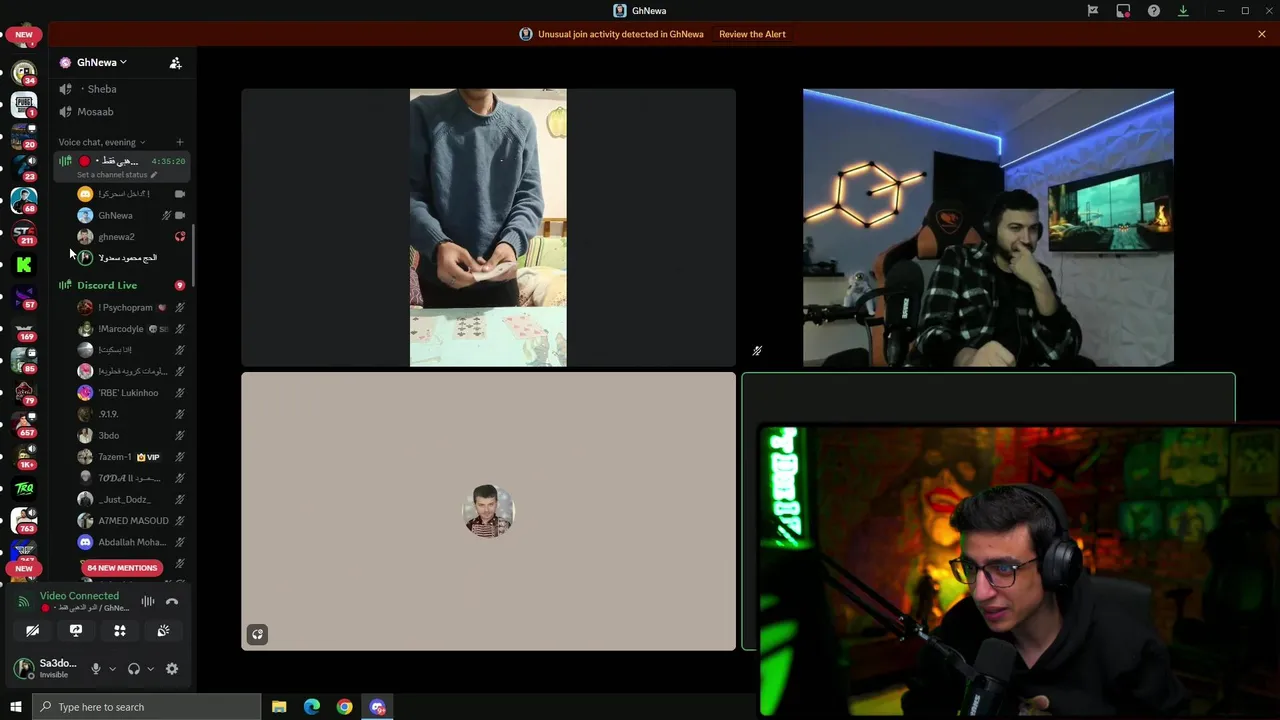Open the PUBG server icon
1280x720 pixels.
point(24,105)
